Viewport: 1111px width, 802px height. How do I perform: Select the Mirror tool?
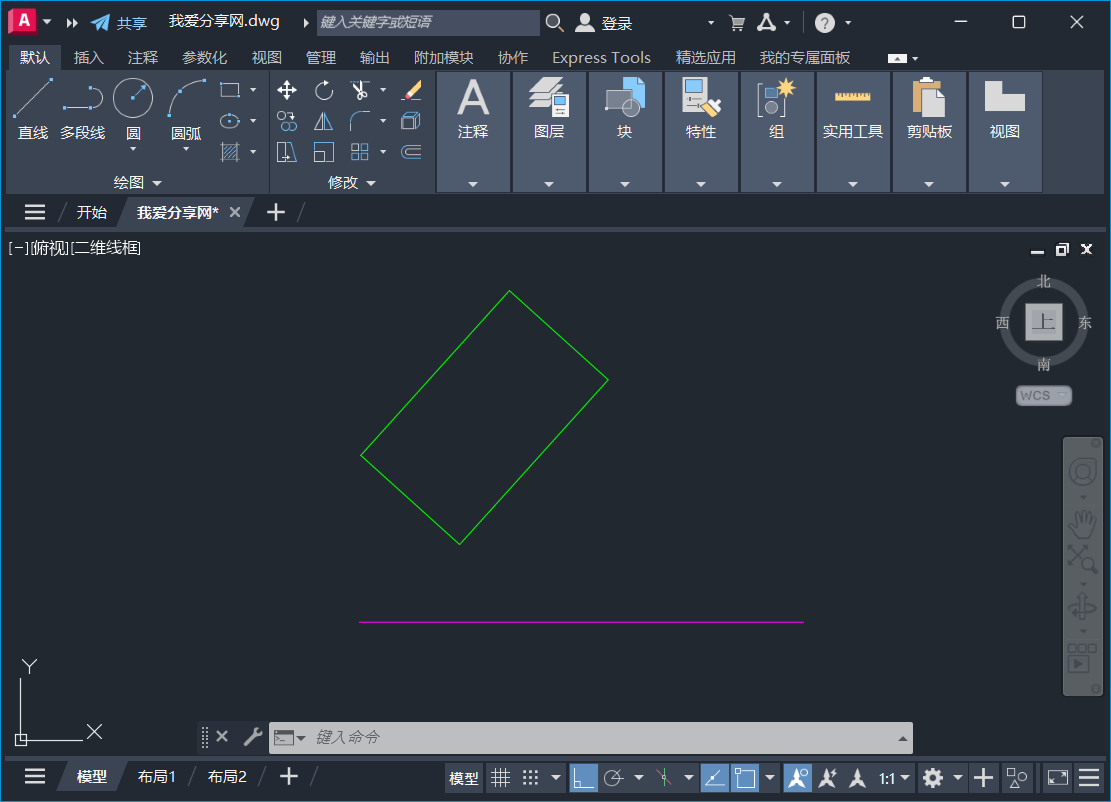pyautogui.click(x=322, y=120)
